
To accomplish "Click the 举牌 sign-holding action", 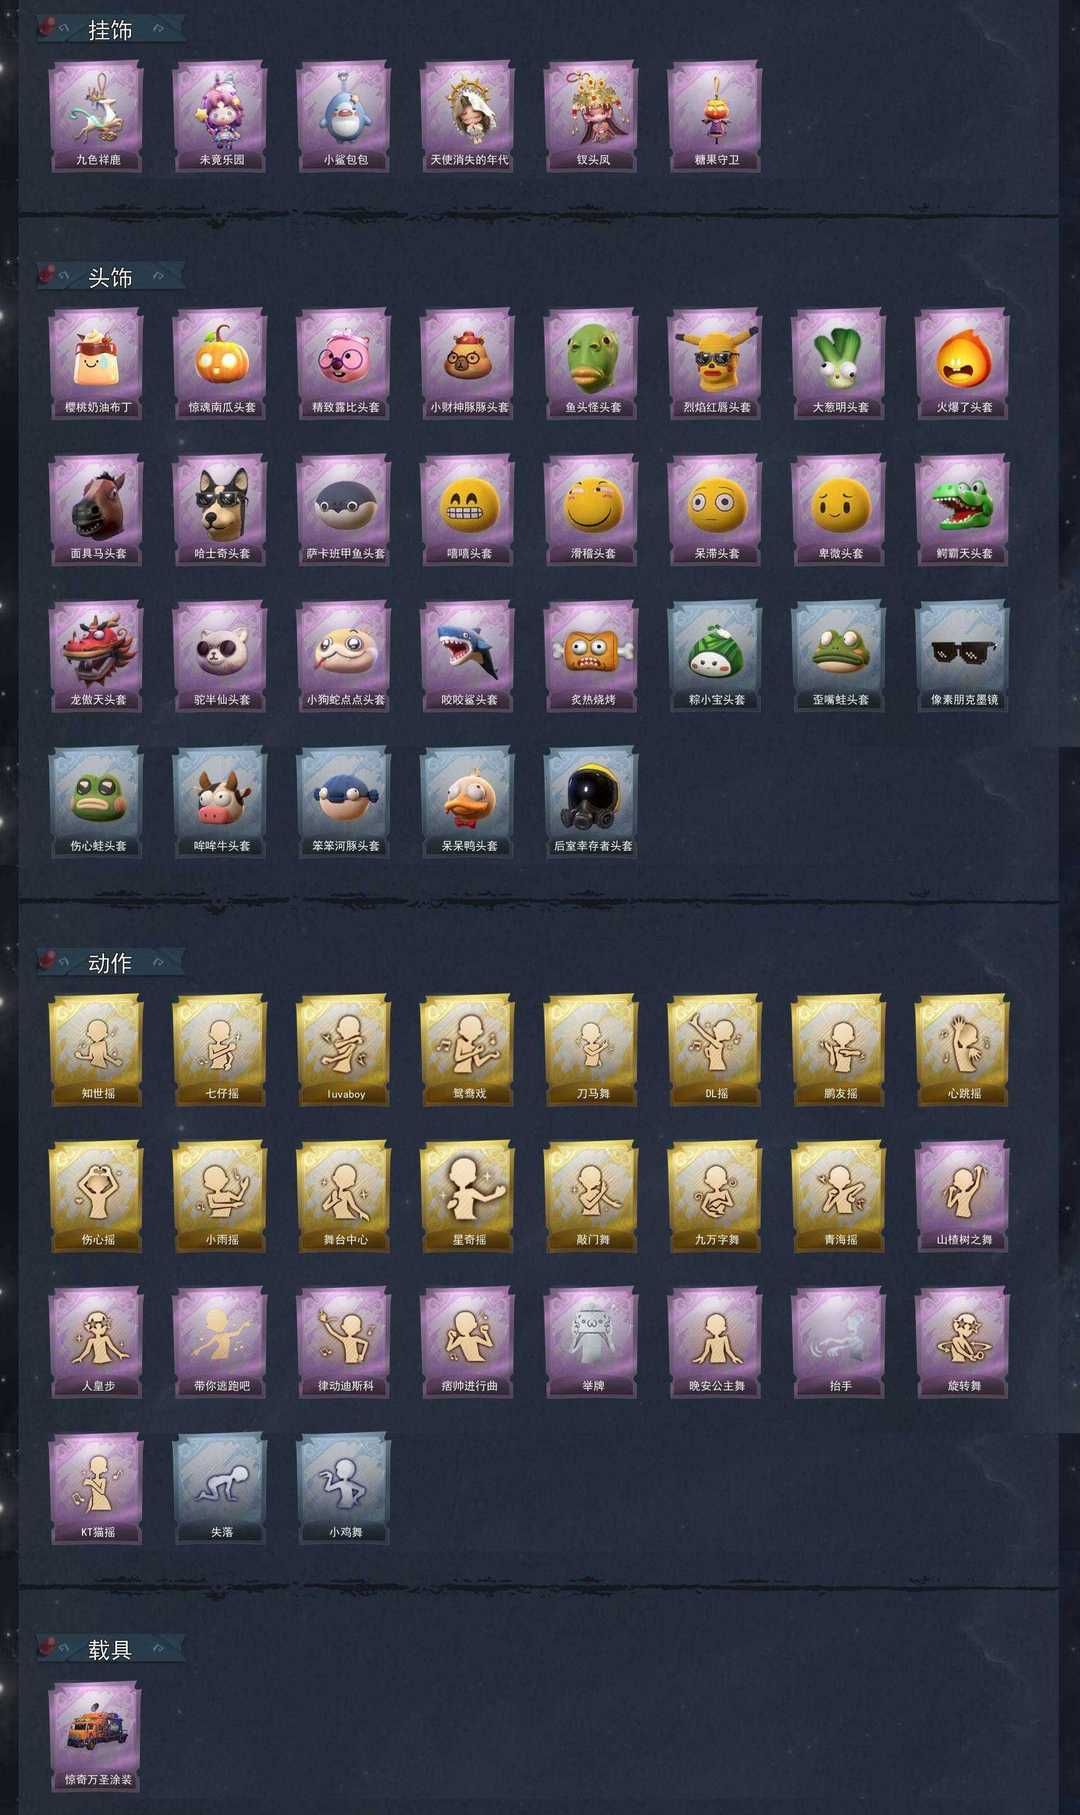I will (x=592, y=1342).
